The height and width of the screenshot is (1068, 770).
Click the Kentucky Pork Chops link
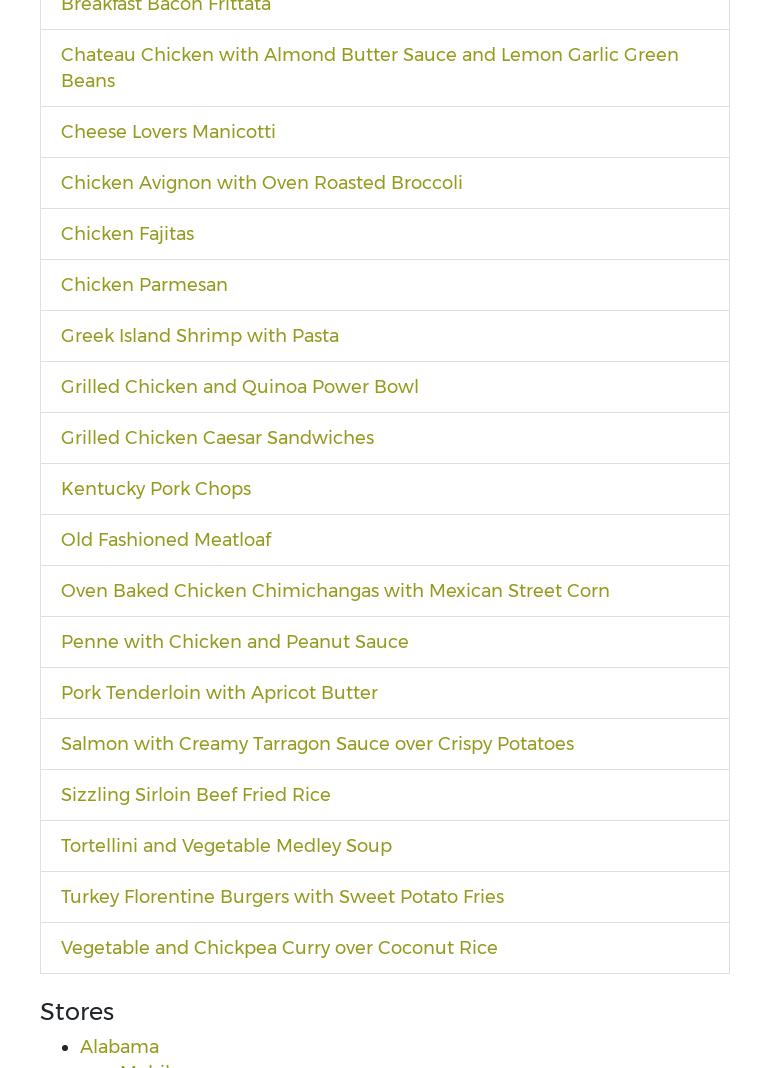(156, 488)
